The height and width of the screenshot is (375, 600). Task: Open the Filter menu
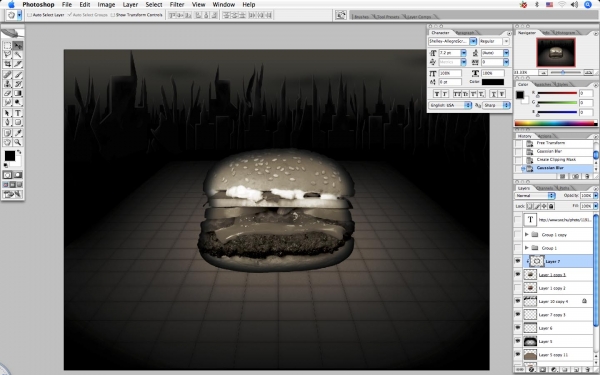point(177,5)
